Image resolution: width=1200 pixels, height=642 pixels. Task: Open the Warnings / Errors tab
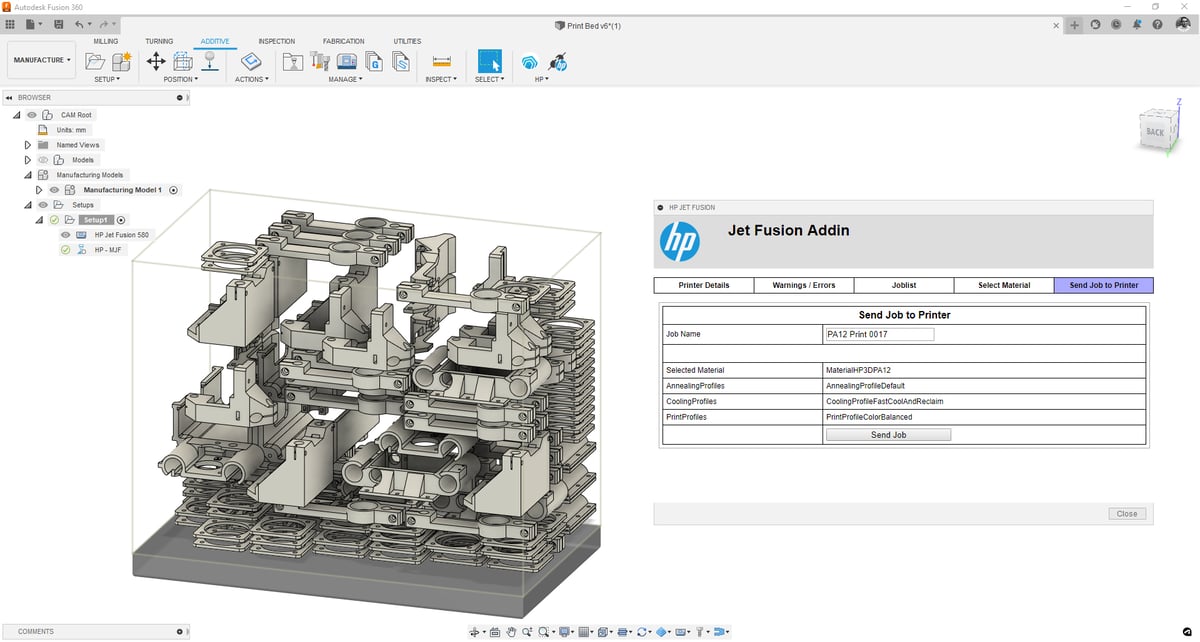pos(804,285)
